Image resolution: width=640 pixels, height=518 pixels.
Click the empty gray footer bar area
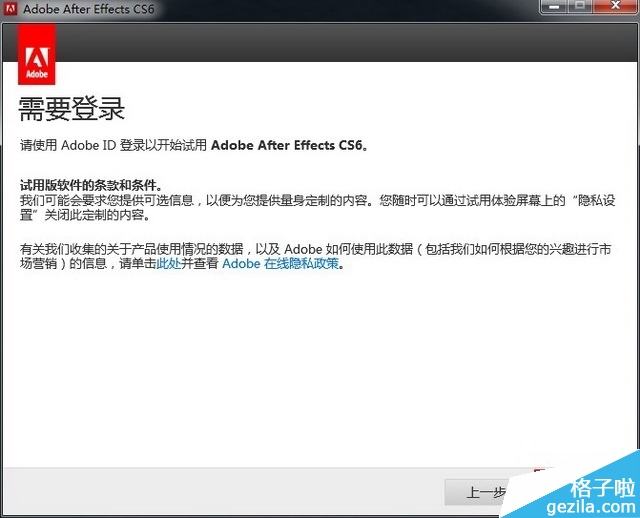[x=220, y=490]
